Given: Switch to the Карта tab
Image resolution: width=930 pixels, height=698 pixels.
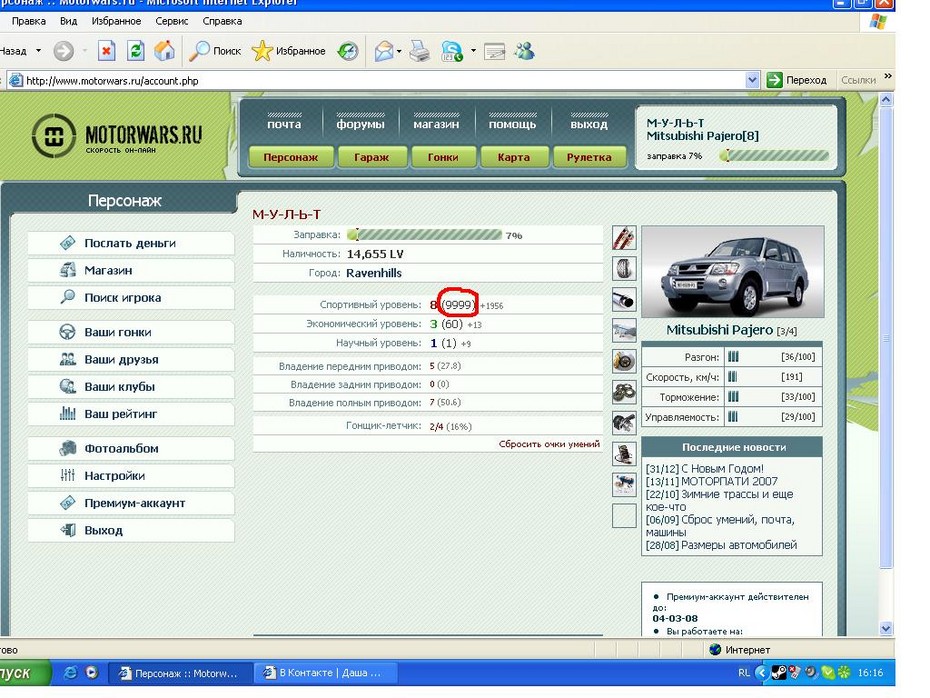Looking at the screenshot, I should [514, 157].
